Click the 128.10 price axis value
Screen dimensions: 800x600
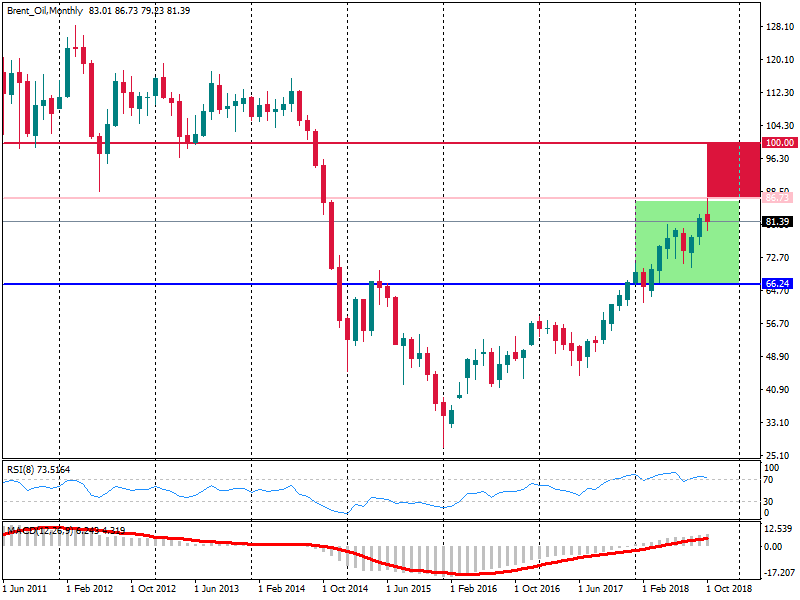(778, 27)
